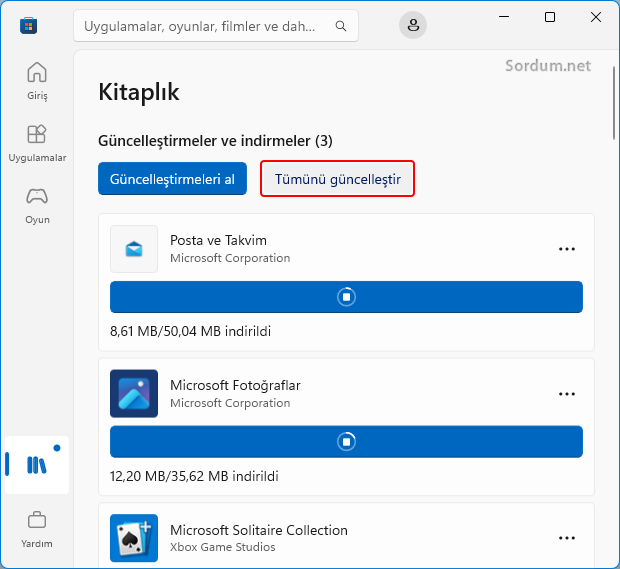Click the Güncelleştirmeler ve indirmeler (3) heading
The width and height of the screenshot is (620, 569).
215,141
